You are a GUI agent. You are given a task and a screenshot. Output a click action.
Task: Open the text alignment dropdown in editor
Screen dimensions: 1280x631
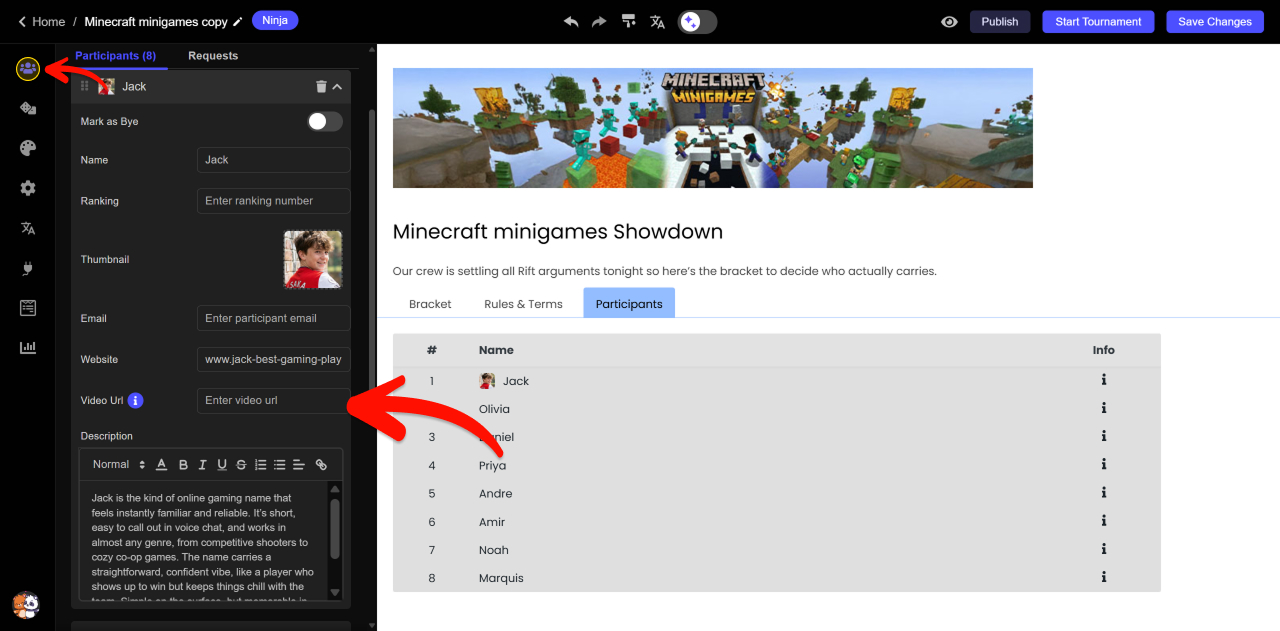tap(299, 465)
